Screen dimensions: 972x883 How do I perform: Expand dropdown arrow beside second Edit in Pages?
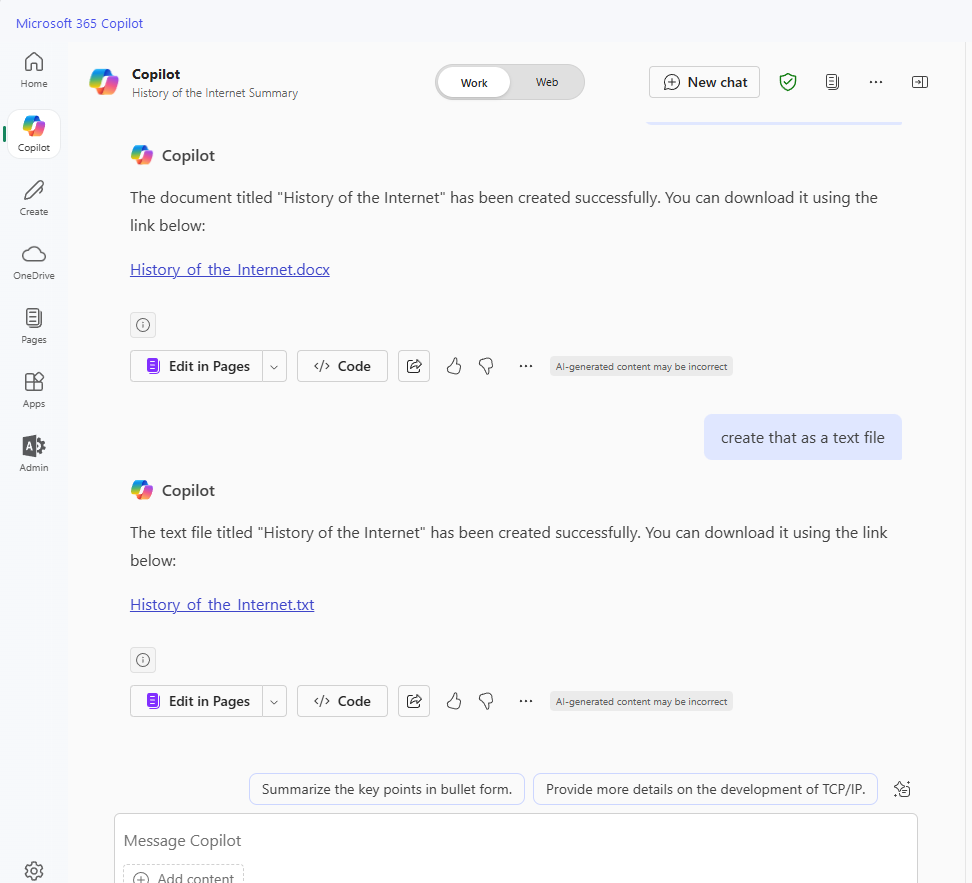click(x=275, y=701)
